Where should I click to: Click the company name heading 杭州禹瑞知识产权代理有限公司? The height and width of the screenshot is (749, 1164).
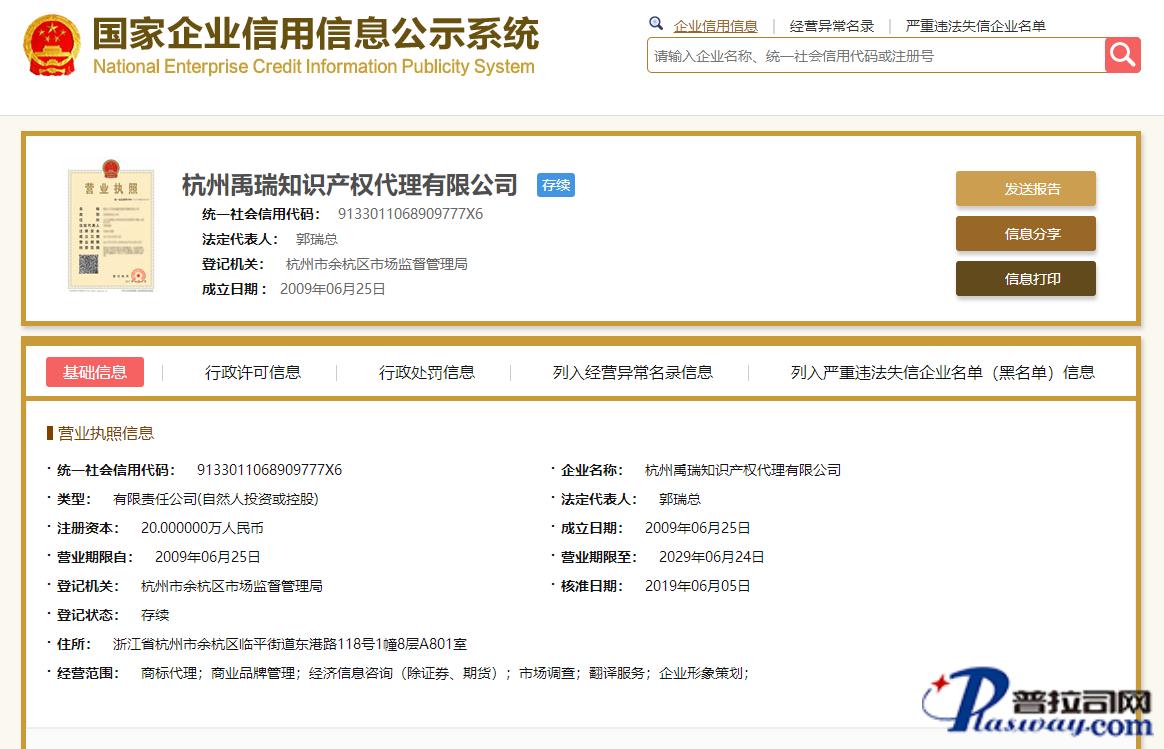[x=350, y=185]
